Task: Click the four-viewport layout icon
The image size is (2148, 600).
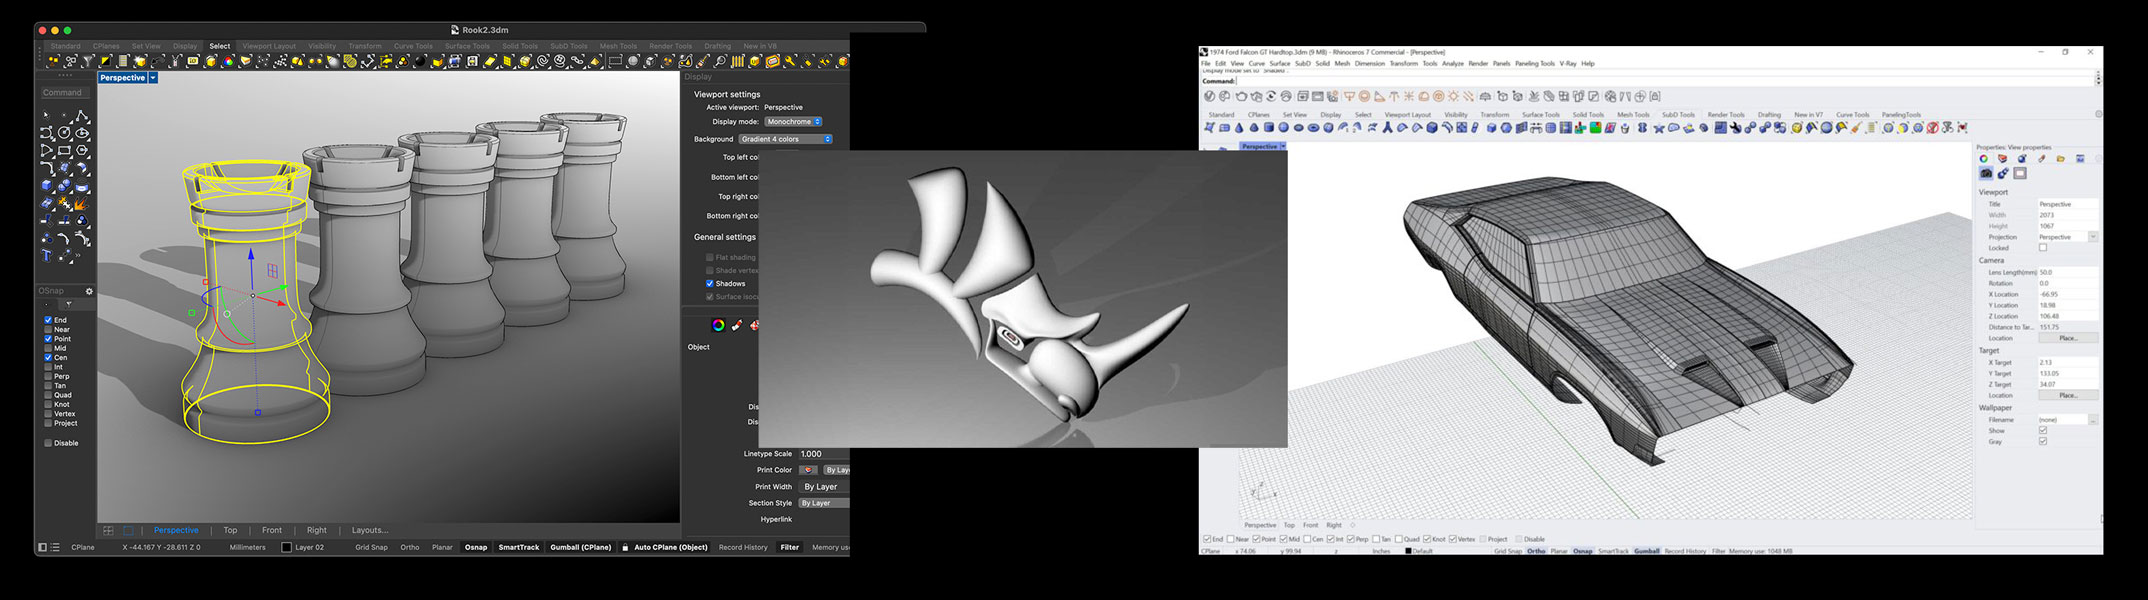Action: coord(108,530)
